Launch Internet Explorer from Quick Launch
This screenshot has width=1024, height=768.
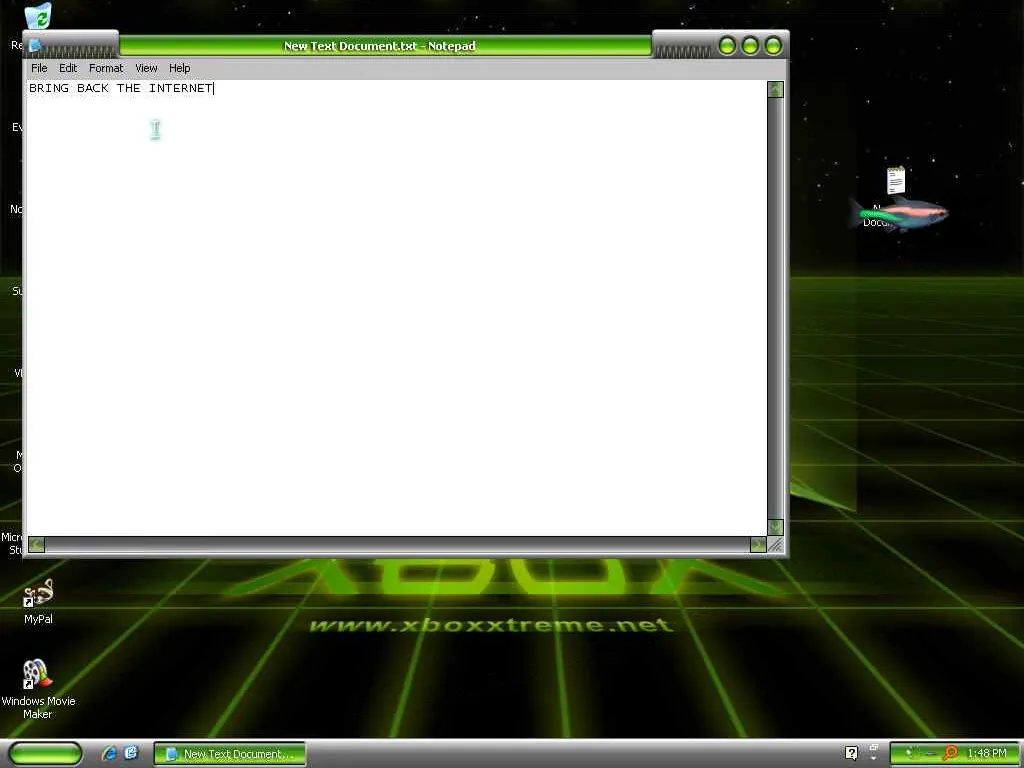[x=109, y=754]
